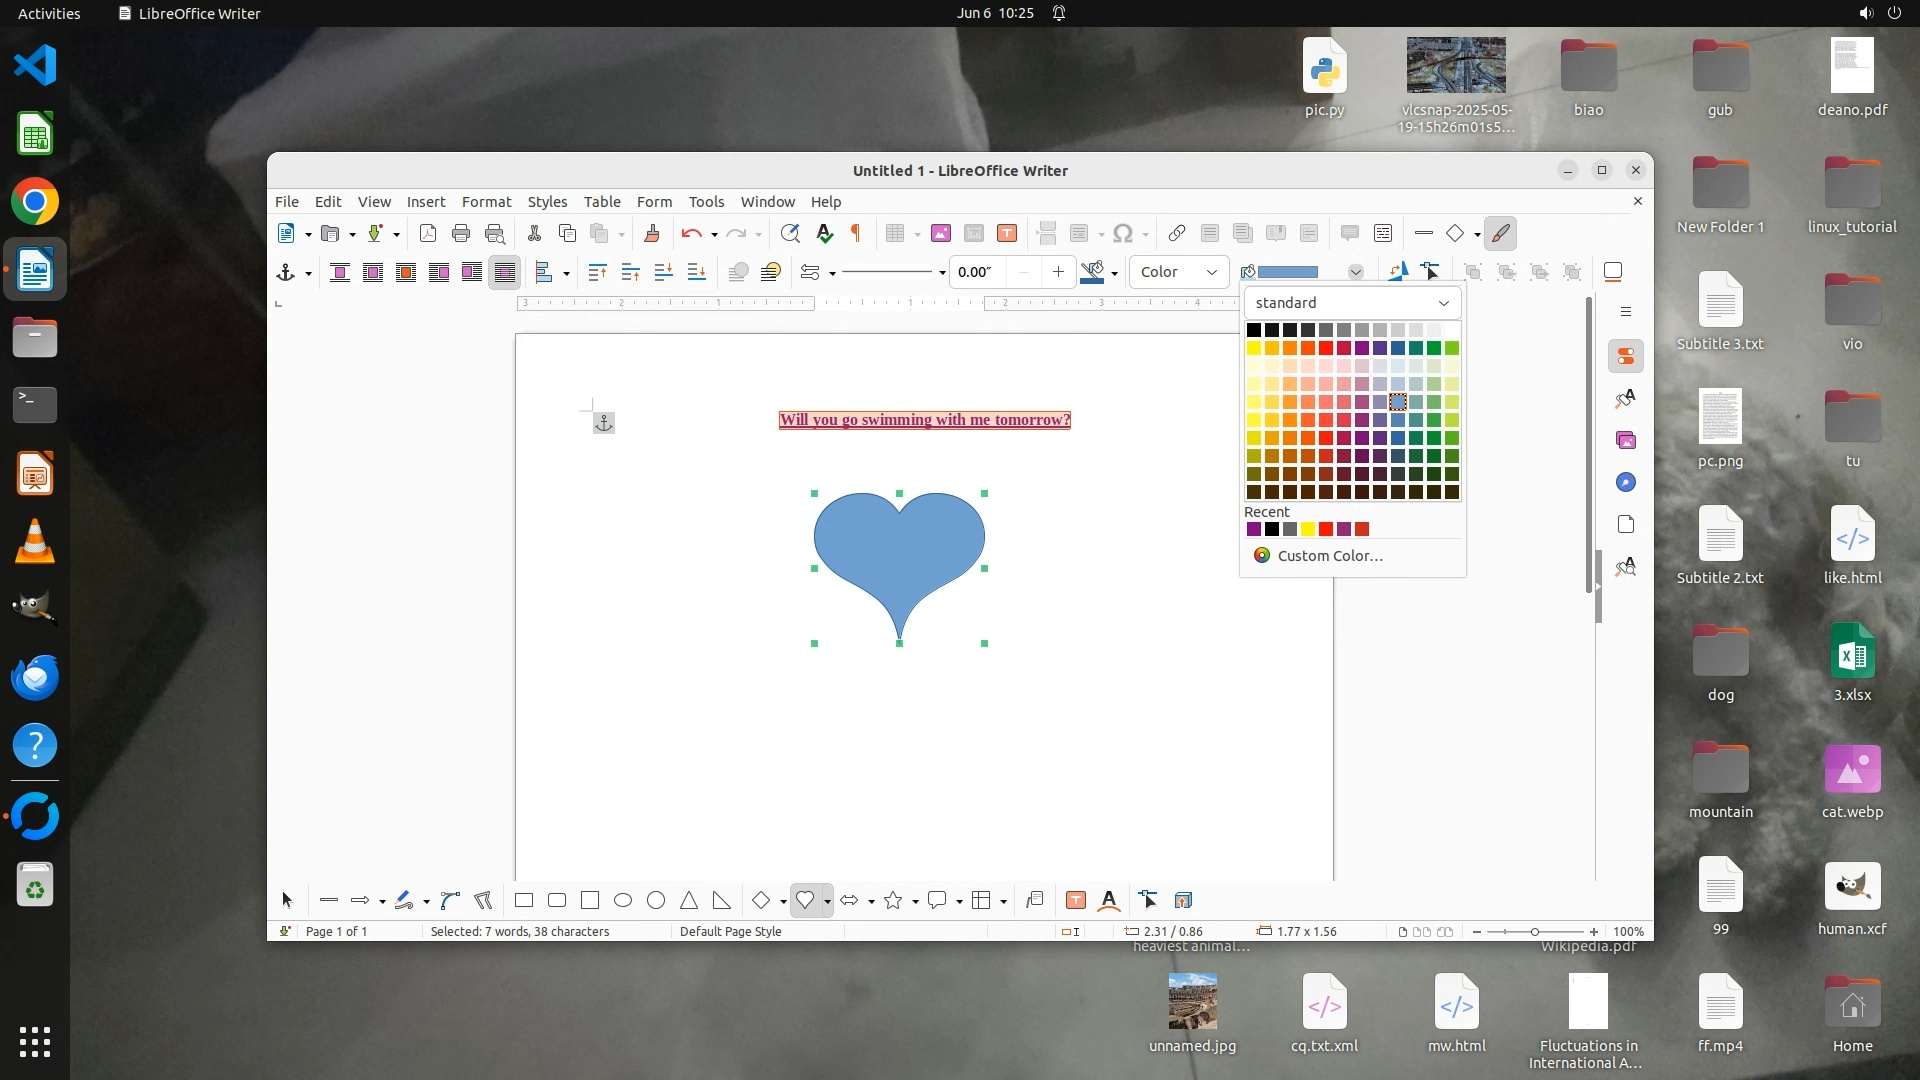The height and width of the screenshot is (1080, 1920).
Task: Click the Rectangle drawing tool
Action: click(x=523, y=900)
